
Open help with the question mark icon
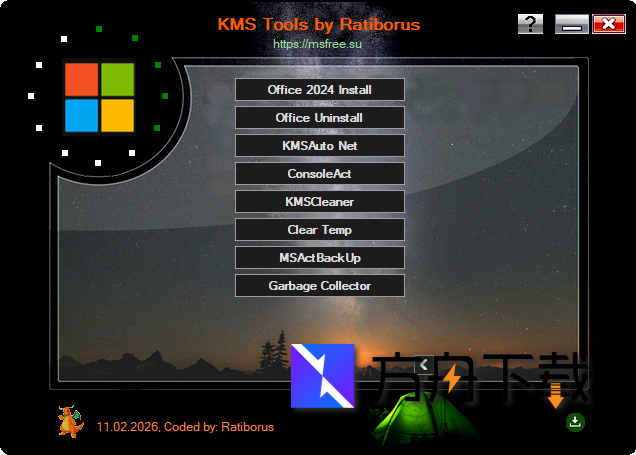tap(530, 24)
